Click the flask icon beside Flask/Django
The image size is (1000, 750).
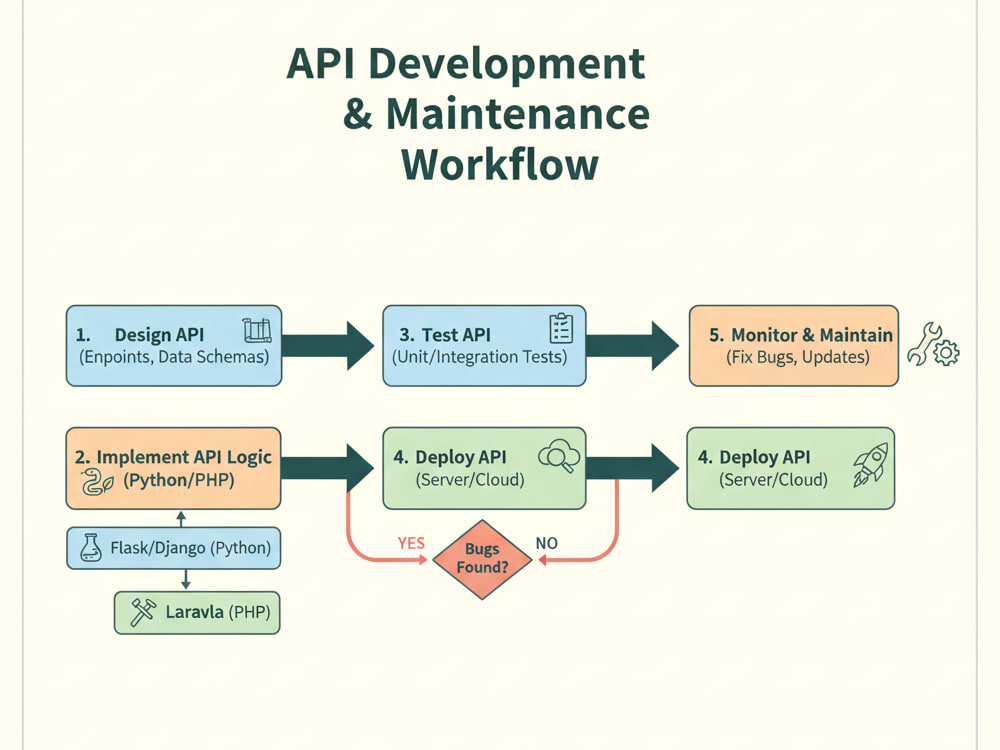coord(91,547)
